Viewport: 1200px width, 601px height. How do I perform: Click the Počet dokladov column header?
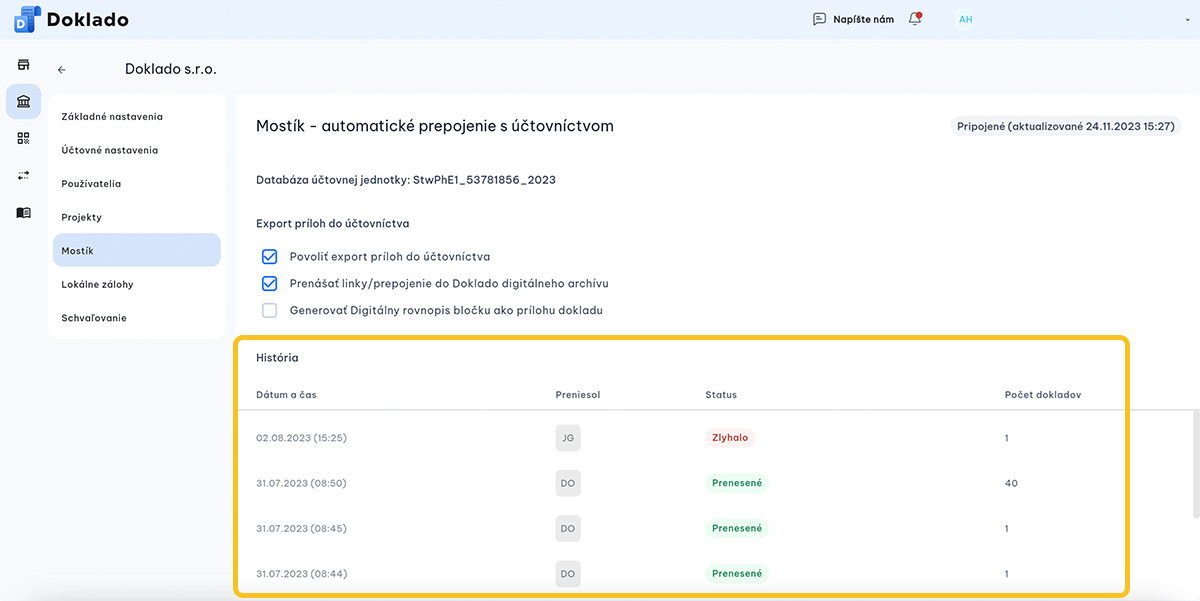click(x=1043, y=395)
